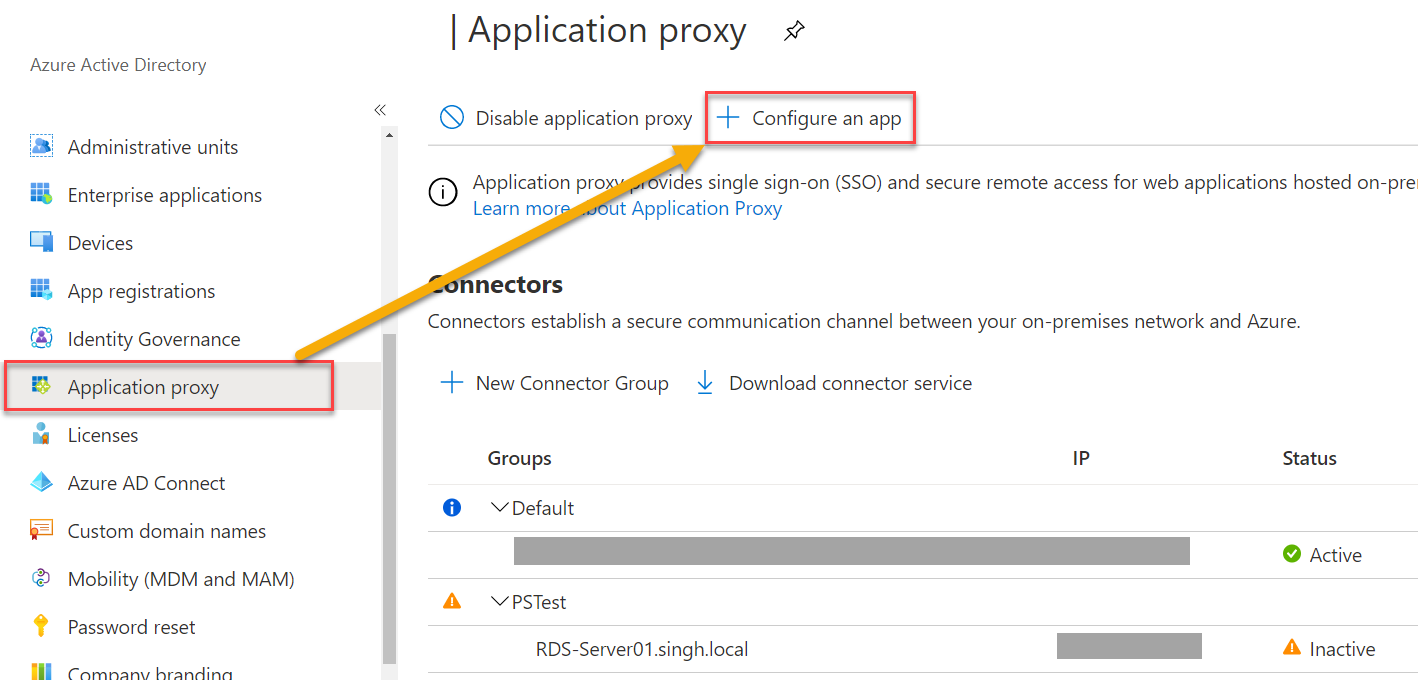
Task: Click Disable application proxy button
Action: point(566,118)
